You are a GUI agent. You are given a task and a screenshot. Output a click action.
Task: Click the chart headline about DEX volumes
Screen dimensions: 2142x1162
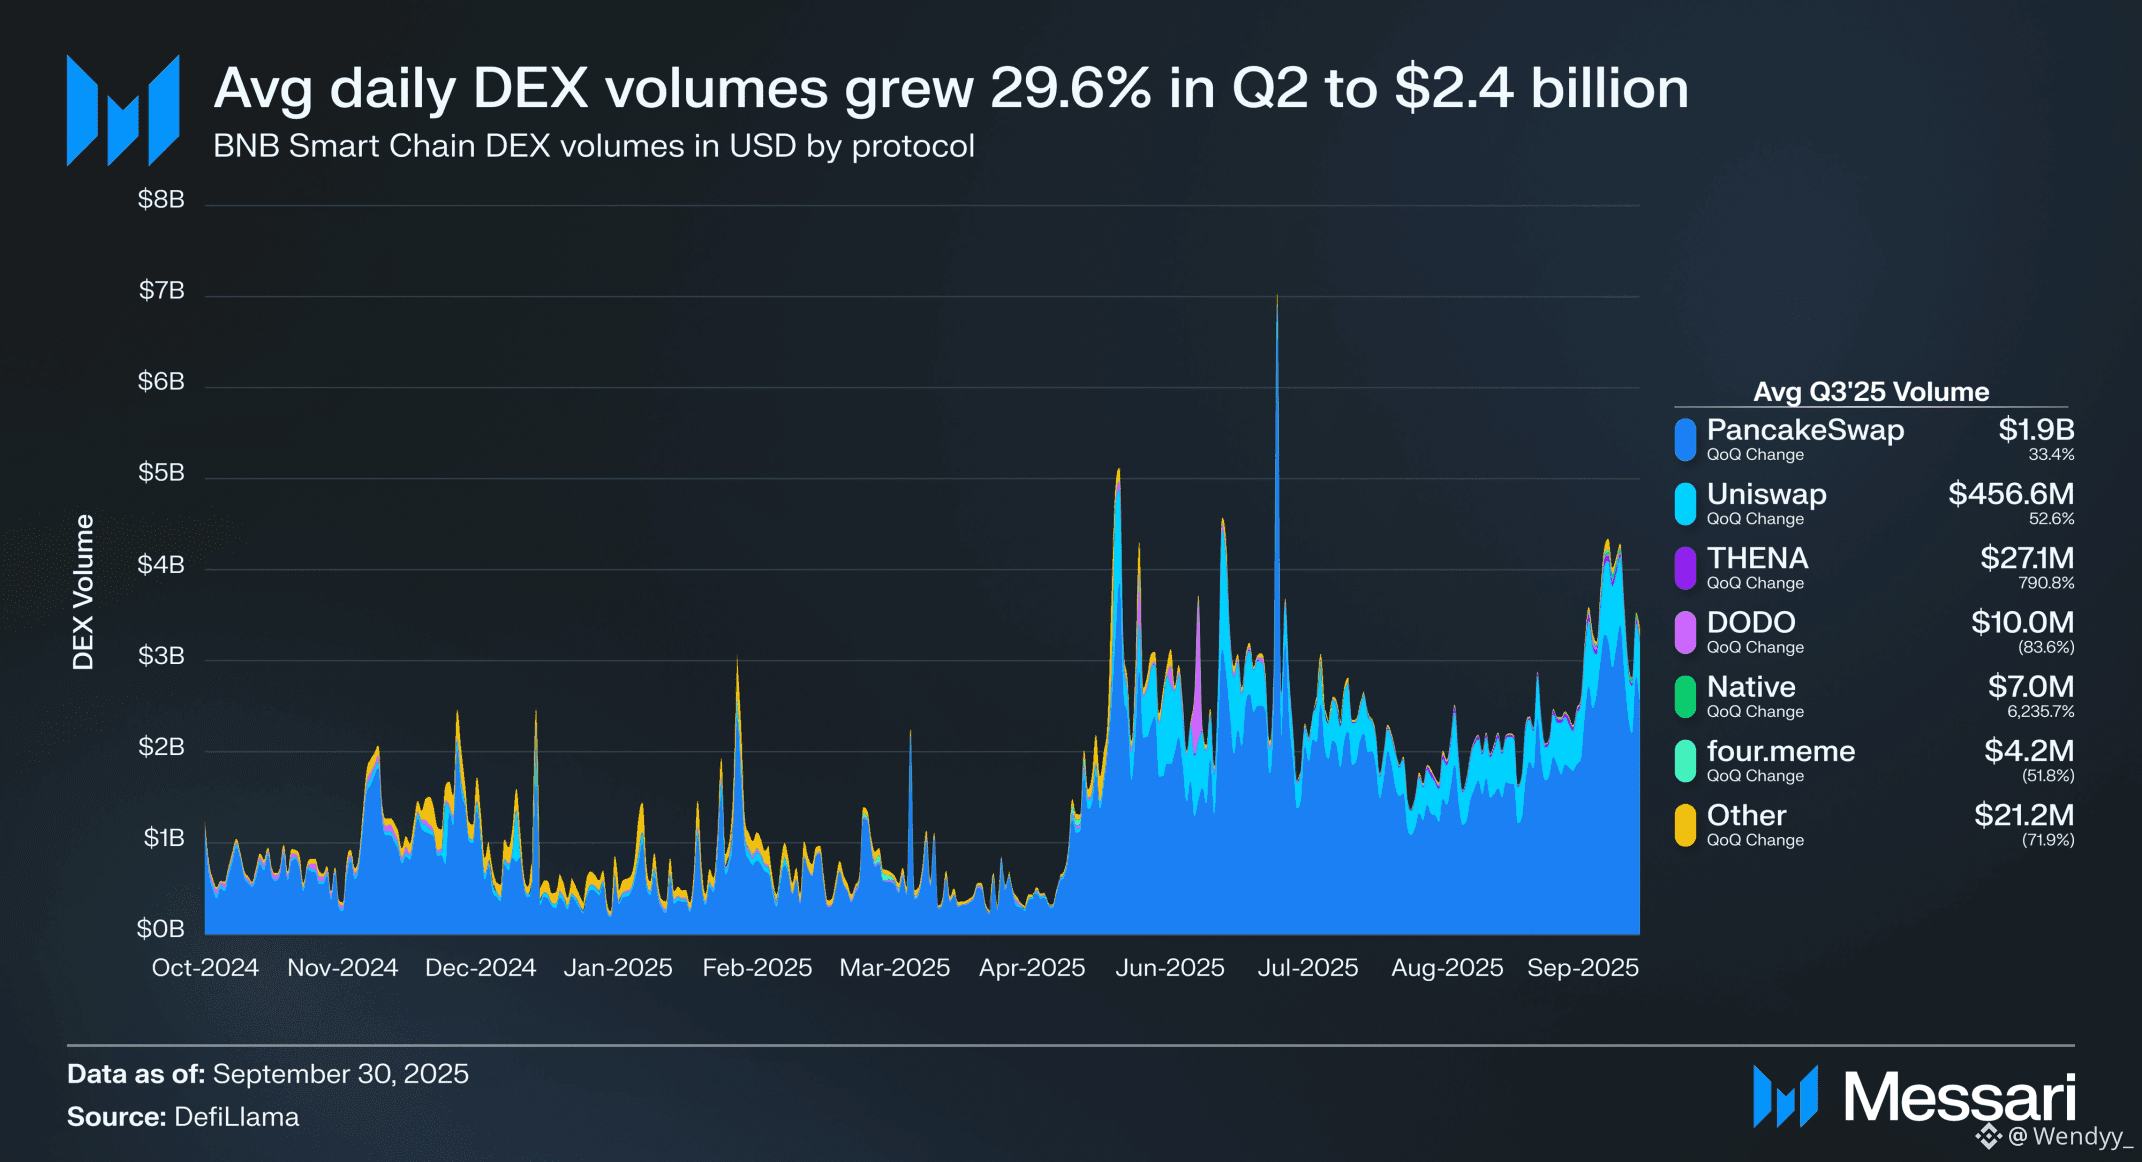[950, 88]
